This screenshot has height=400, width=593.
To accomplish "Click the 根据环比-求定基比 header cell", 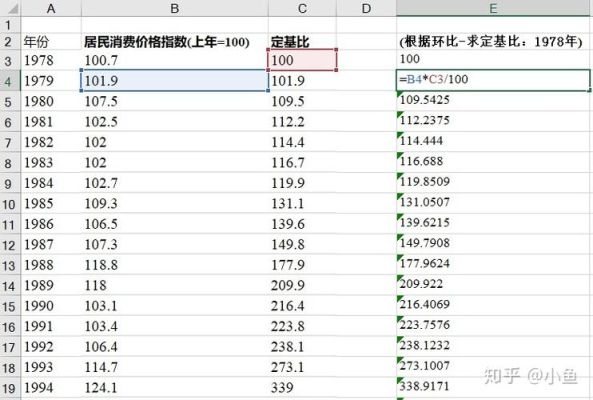I will (493, 42).
